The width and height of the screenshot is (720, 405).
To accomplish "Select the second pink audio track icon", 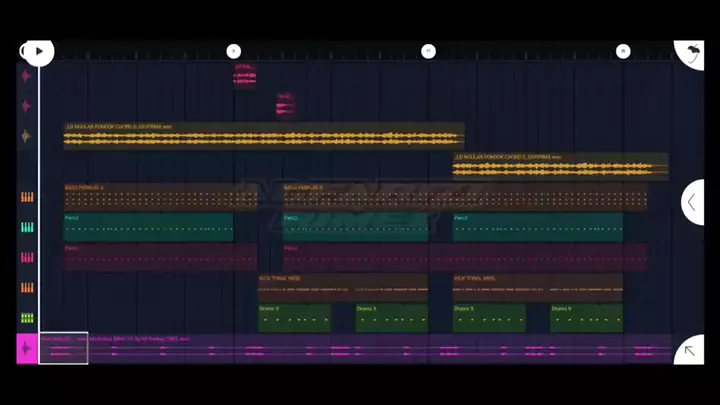I will [27, 106].
